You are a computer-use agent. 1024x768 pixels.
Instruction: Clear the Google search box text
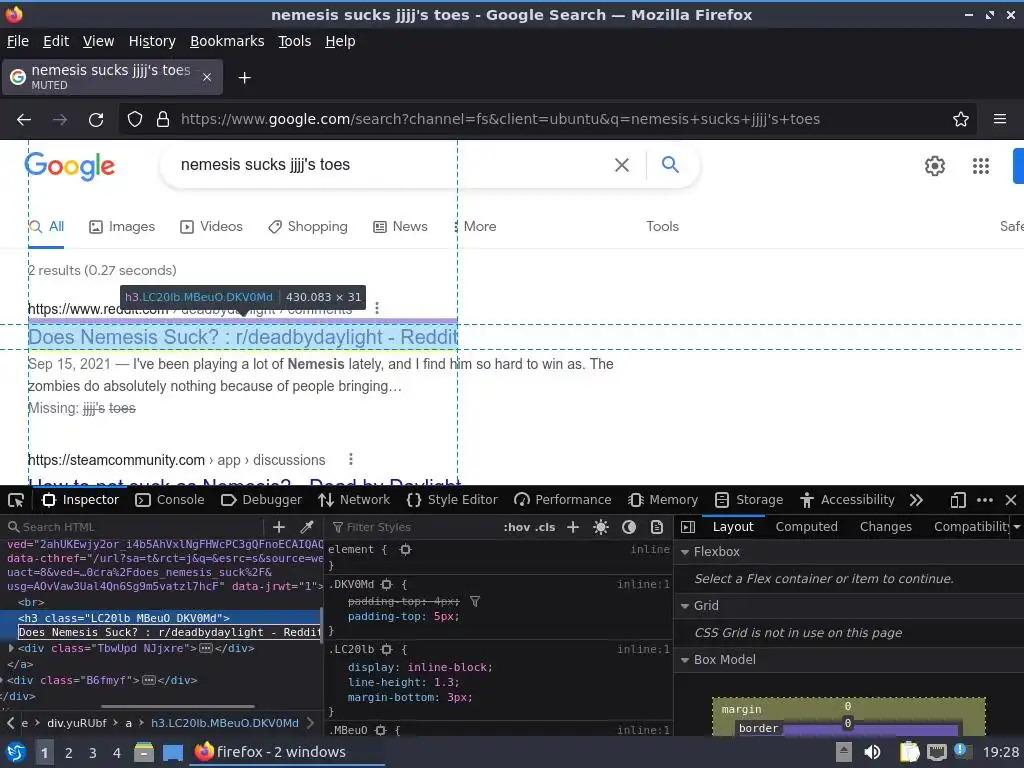point(622,165)
